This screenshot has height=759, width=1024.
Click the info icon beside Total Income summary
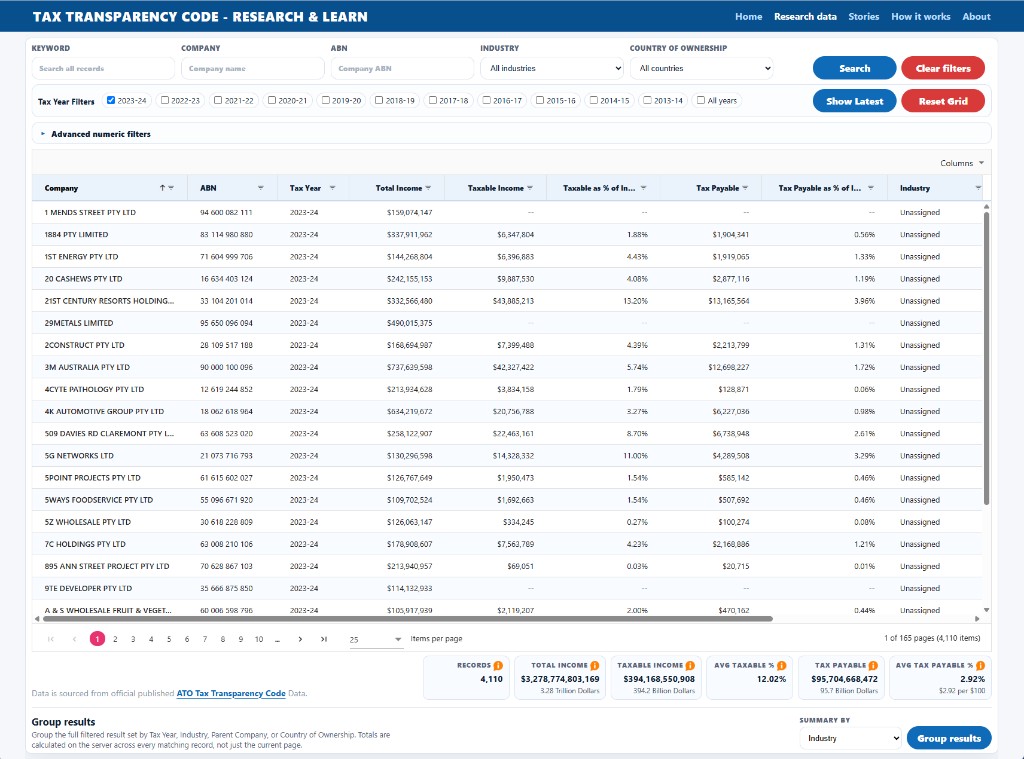coord(595,665)
